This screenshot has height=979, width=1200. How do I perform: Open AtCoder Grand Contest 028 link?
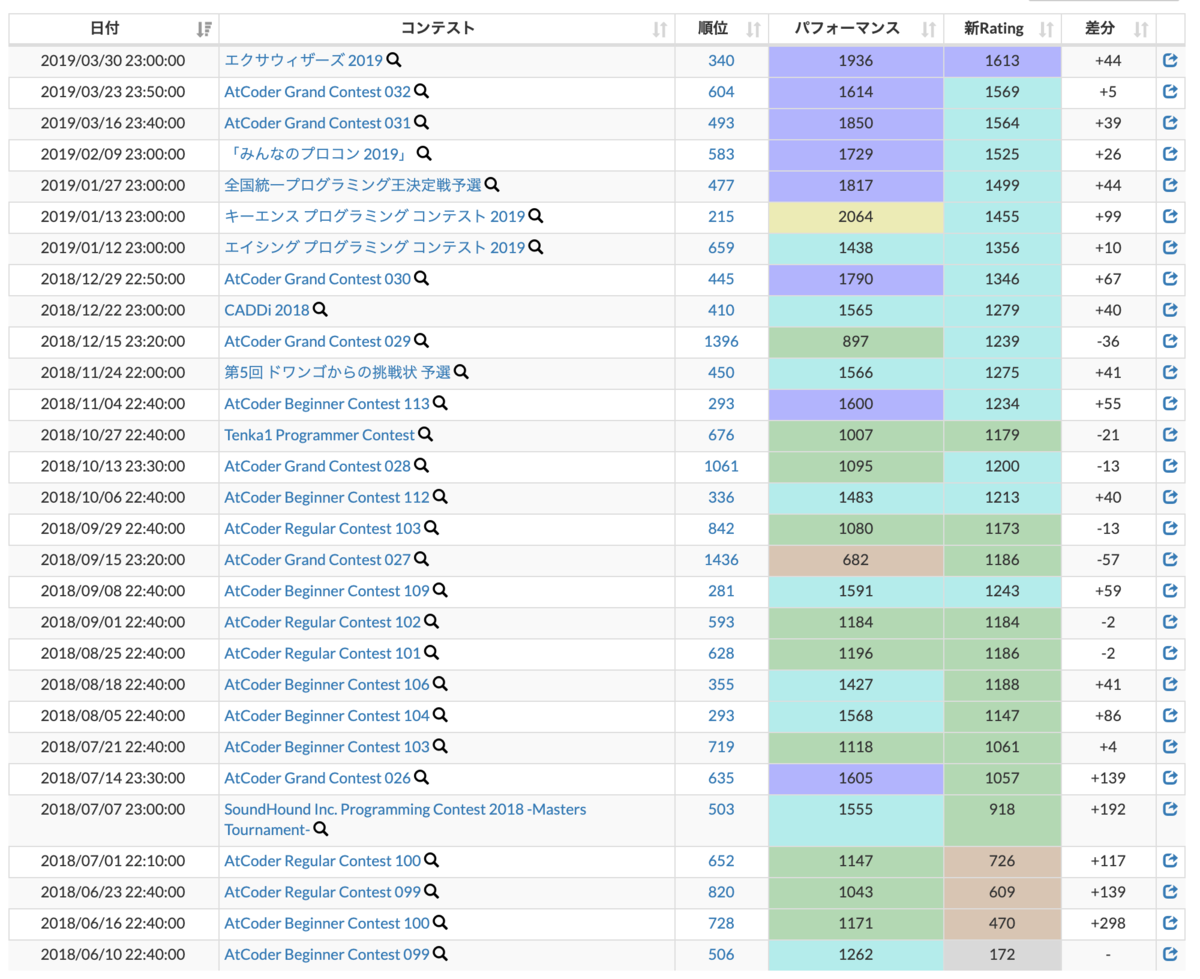point(318,466)
